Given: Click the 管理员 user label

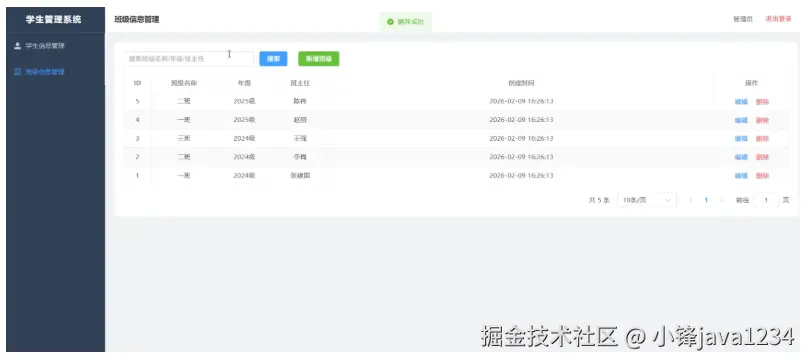Looking at the screenshot, I should pyautogui.click(x=743, y=19).
